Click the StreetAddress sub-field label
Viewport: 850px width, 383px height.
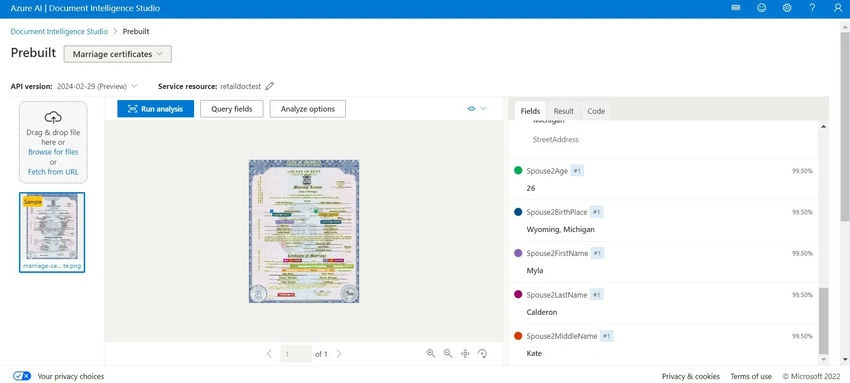tap(556, 140)
